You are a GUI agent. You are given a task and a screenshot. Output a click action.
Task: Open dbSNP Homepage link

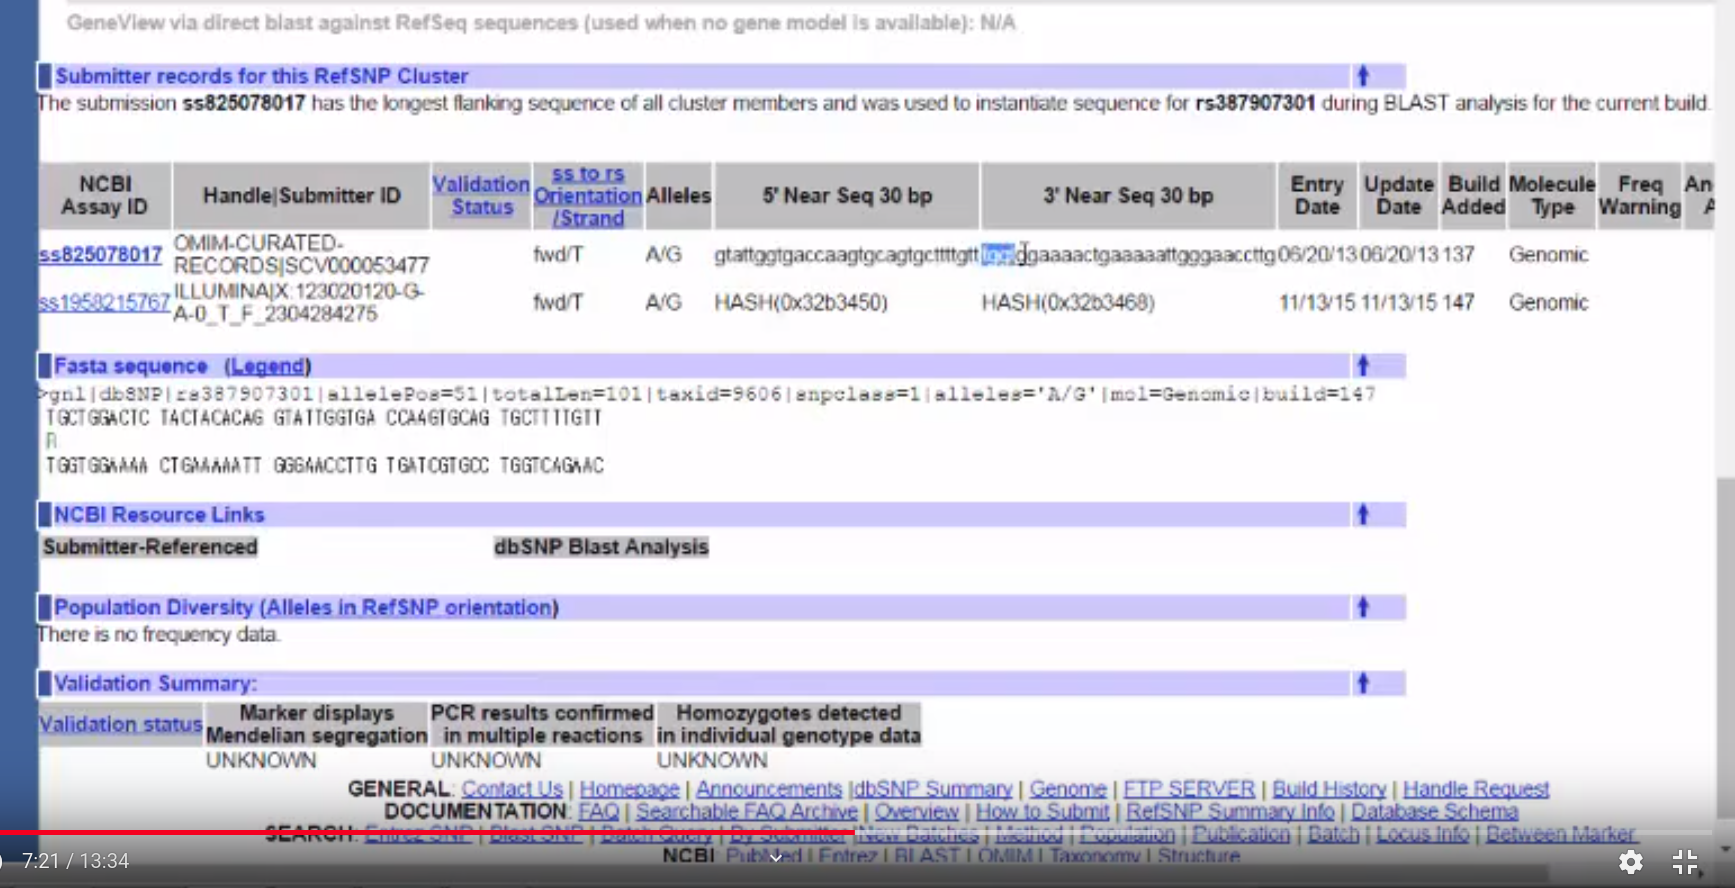tap(629, 789)
